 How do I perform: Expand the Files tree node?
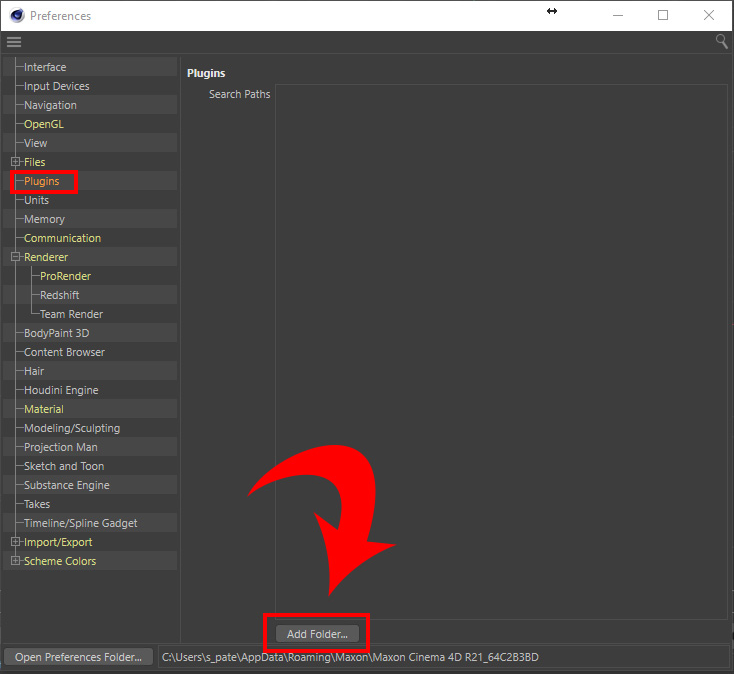pyautogui.click(x=15, y=162)
